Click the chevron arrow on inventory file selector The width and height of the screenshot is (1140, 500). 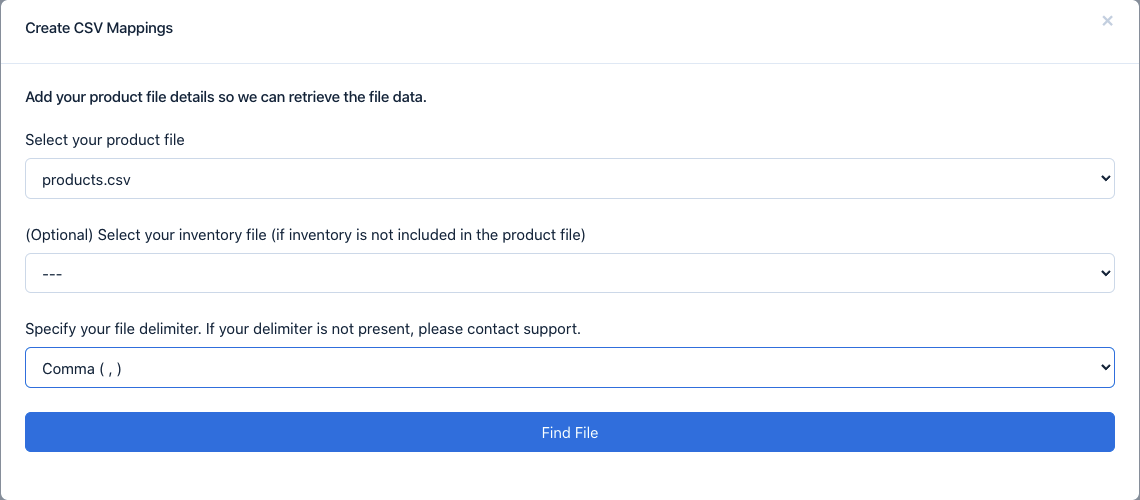(1105, 273)
